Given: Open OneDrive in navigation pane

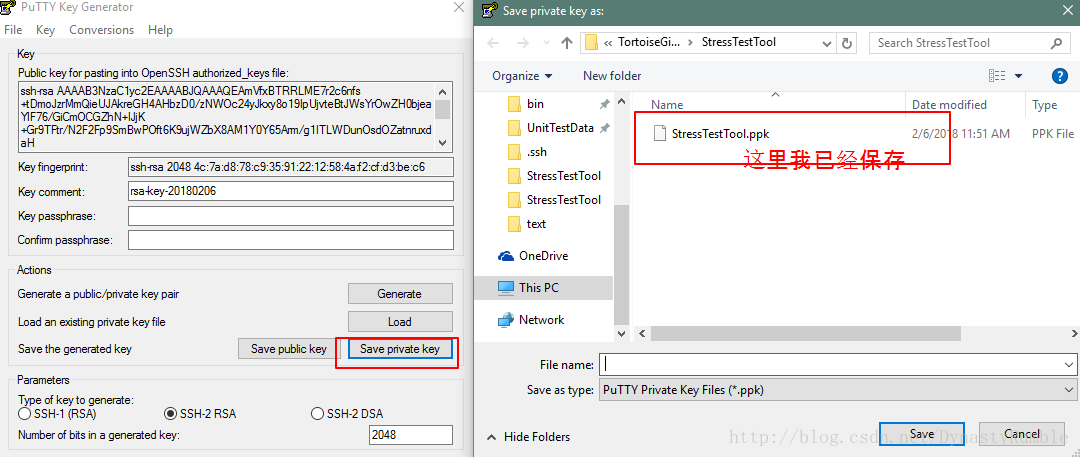Looking at the screenshot, I should point(532,256).
